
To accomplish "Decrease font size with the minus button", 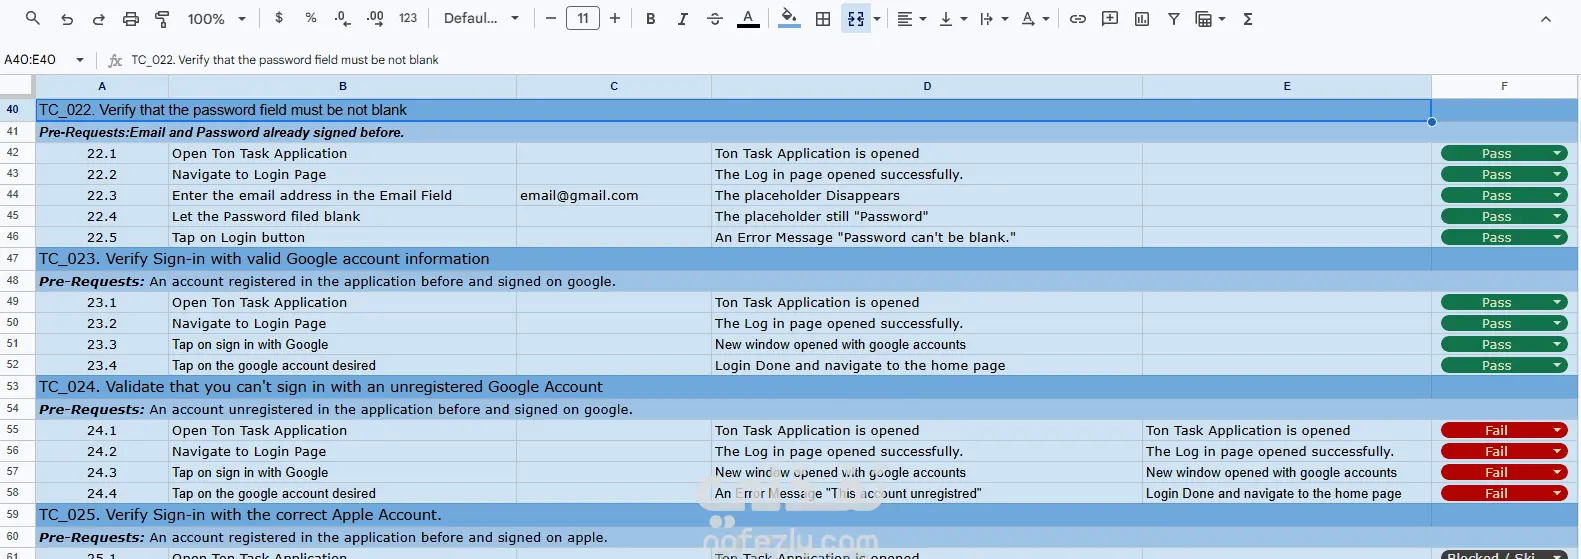I will point(550,18).
